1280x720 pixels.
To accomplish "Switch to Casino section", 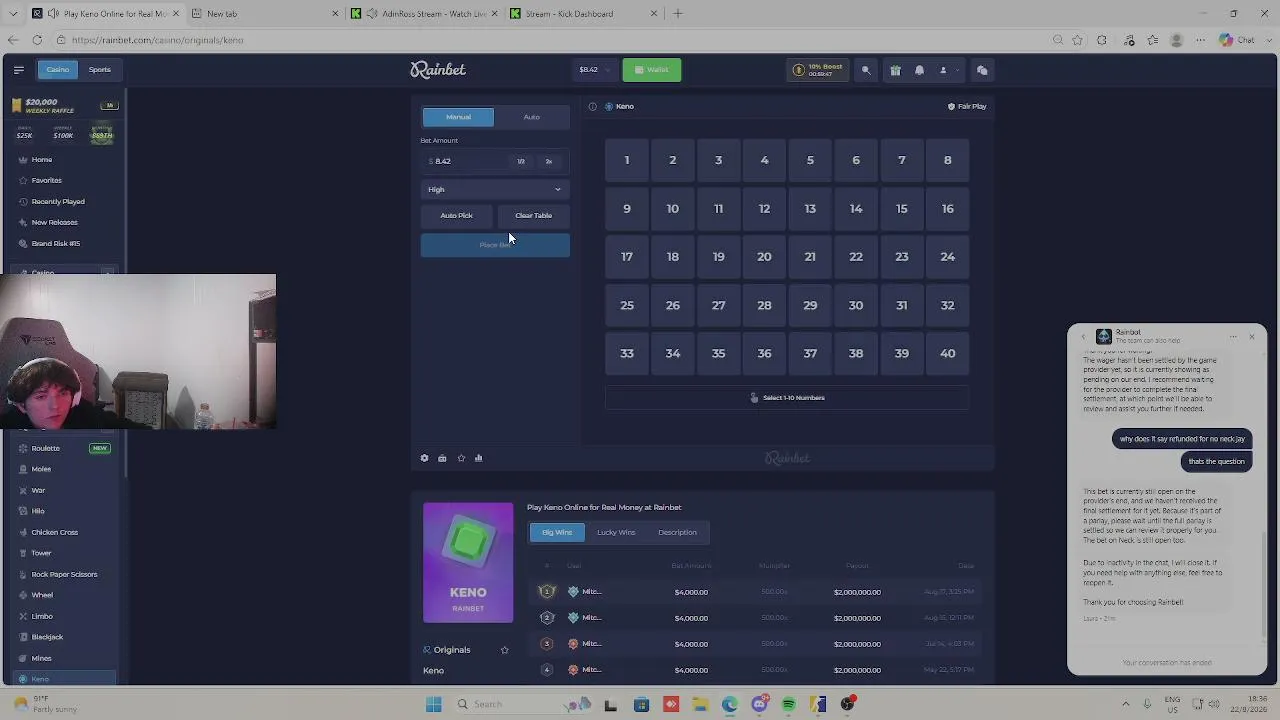I will pyautogui.click(x=58, y=70).
